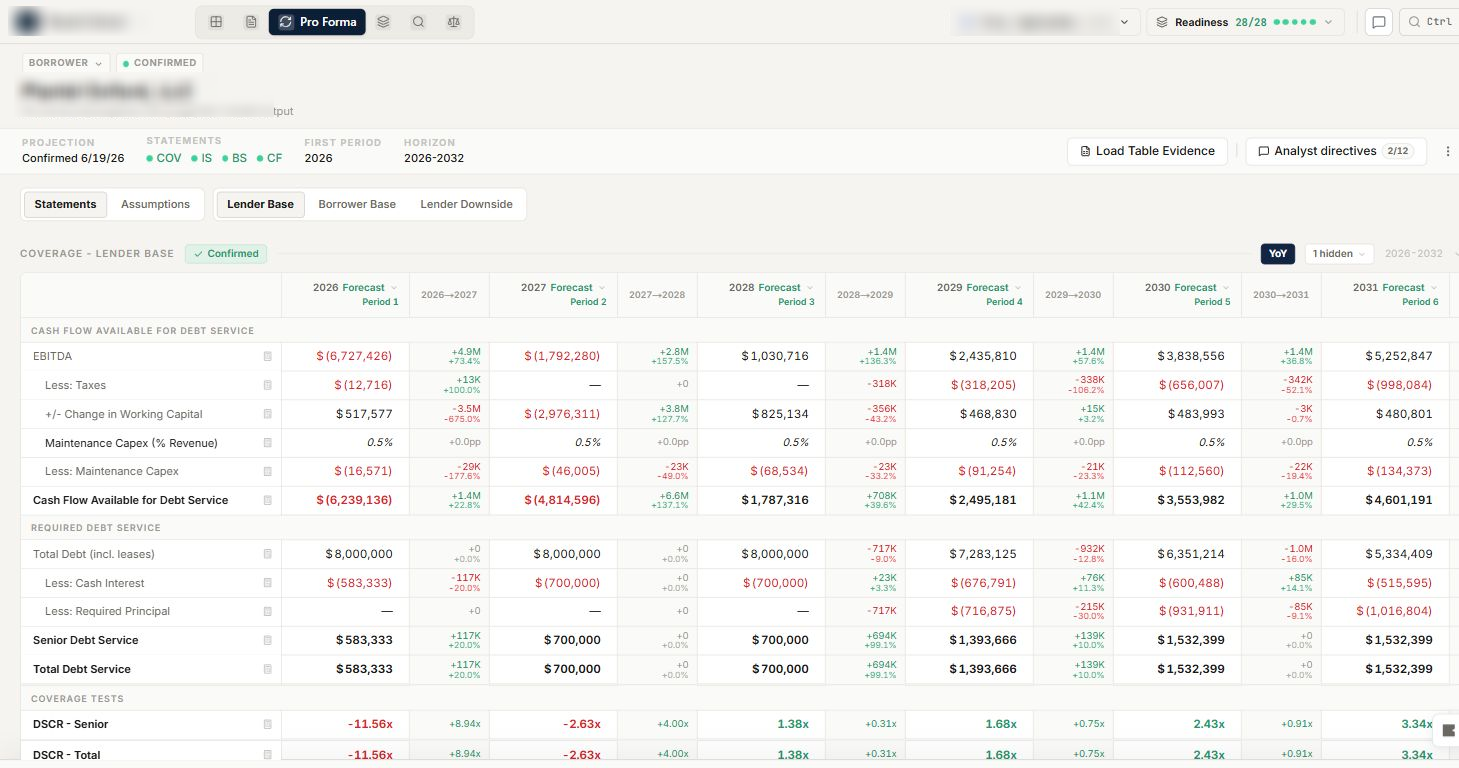Click Load Table Evidence button
The width and height of the screenshot is (1459, 768).
1147,151
